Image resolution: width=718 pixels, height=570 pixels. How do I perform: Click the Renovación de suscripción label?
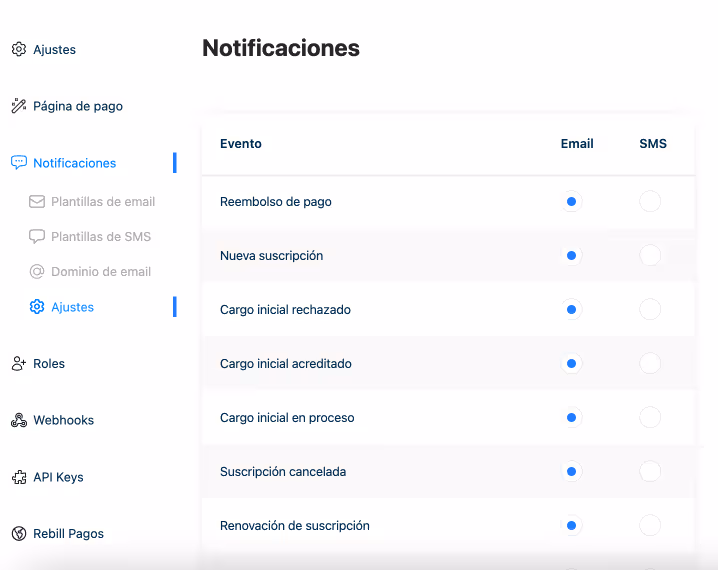pyautogui.click(x=295, y=526)
